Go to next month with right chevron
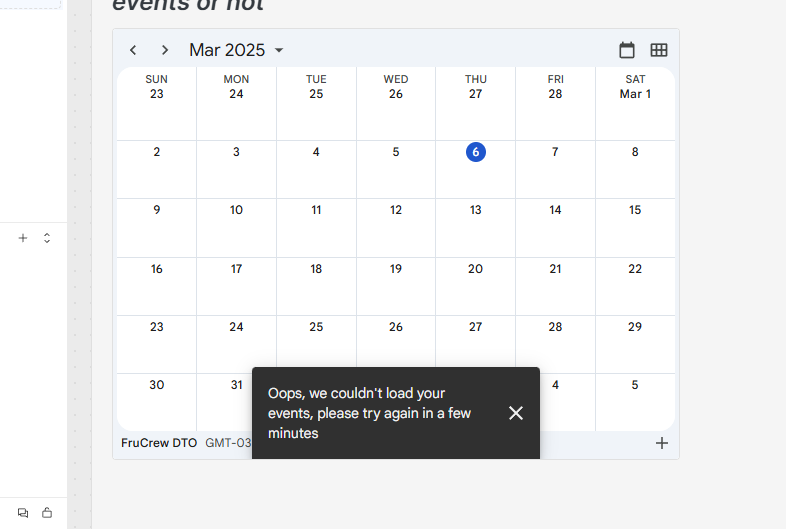 pyautogui.click(x=164, y=50)
